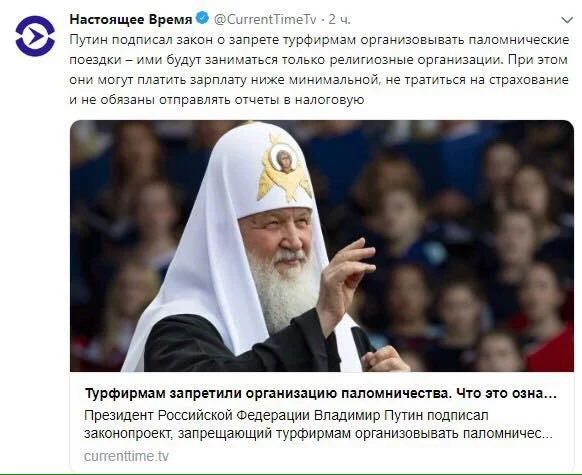Click tweet line starting "Путин подписал закон"
Image resolution: width=582 pixels, height=475 pixels.
click(319, 40)
